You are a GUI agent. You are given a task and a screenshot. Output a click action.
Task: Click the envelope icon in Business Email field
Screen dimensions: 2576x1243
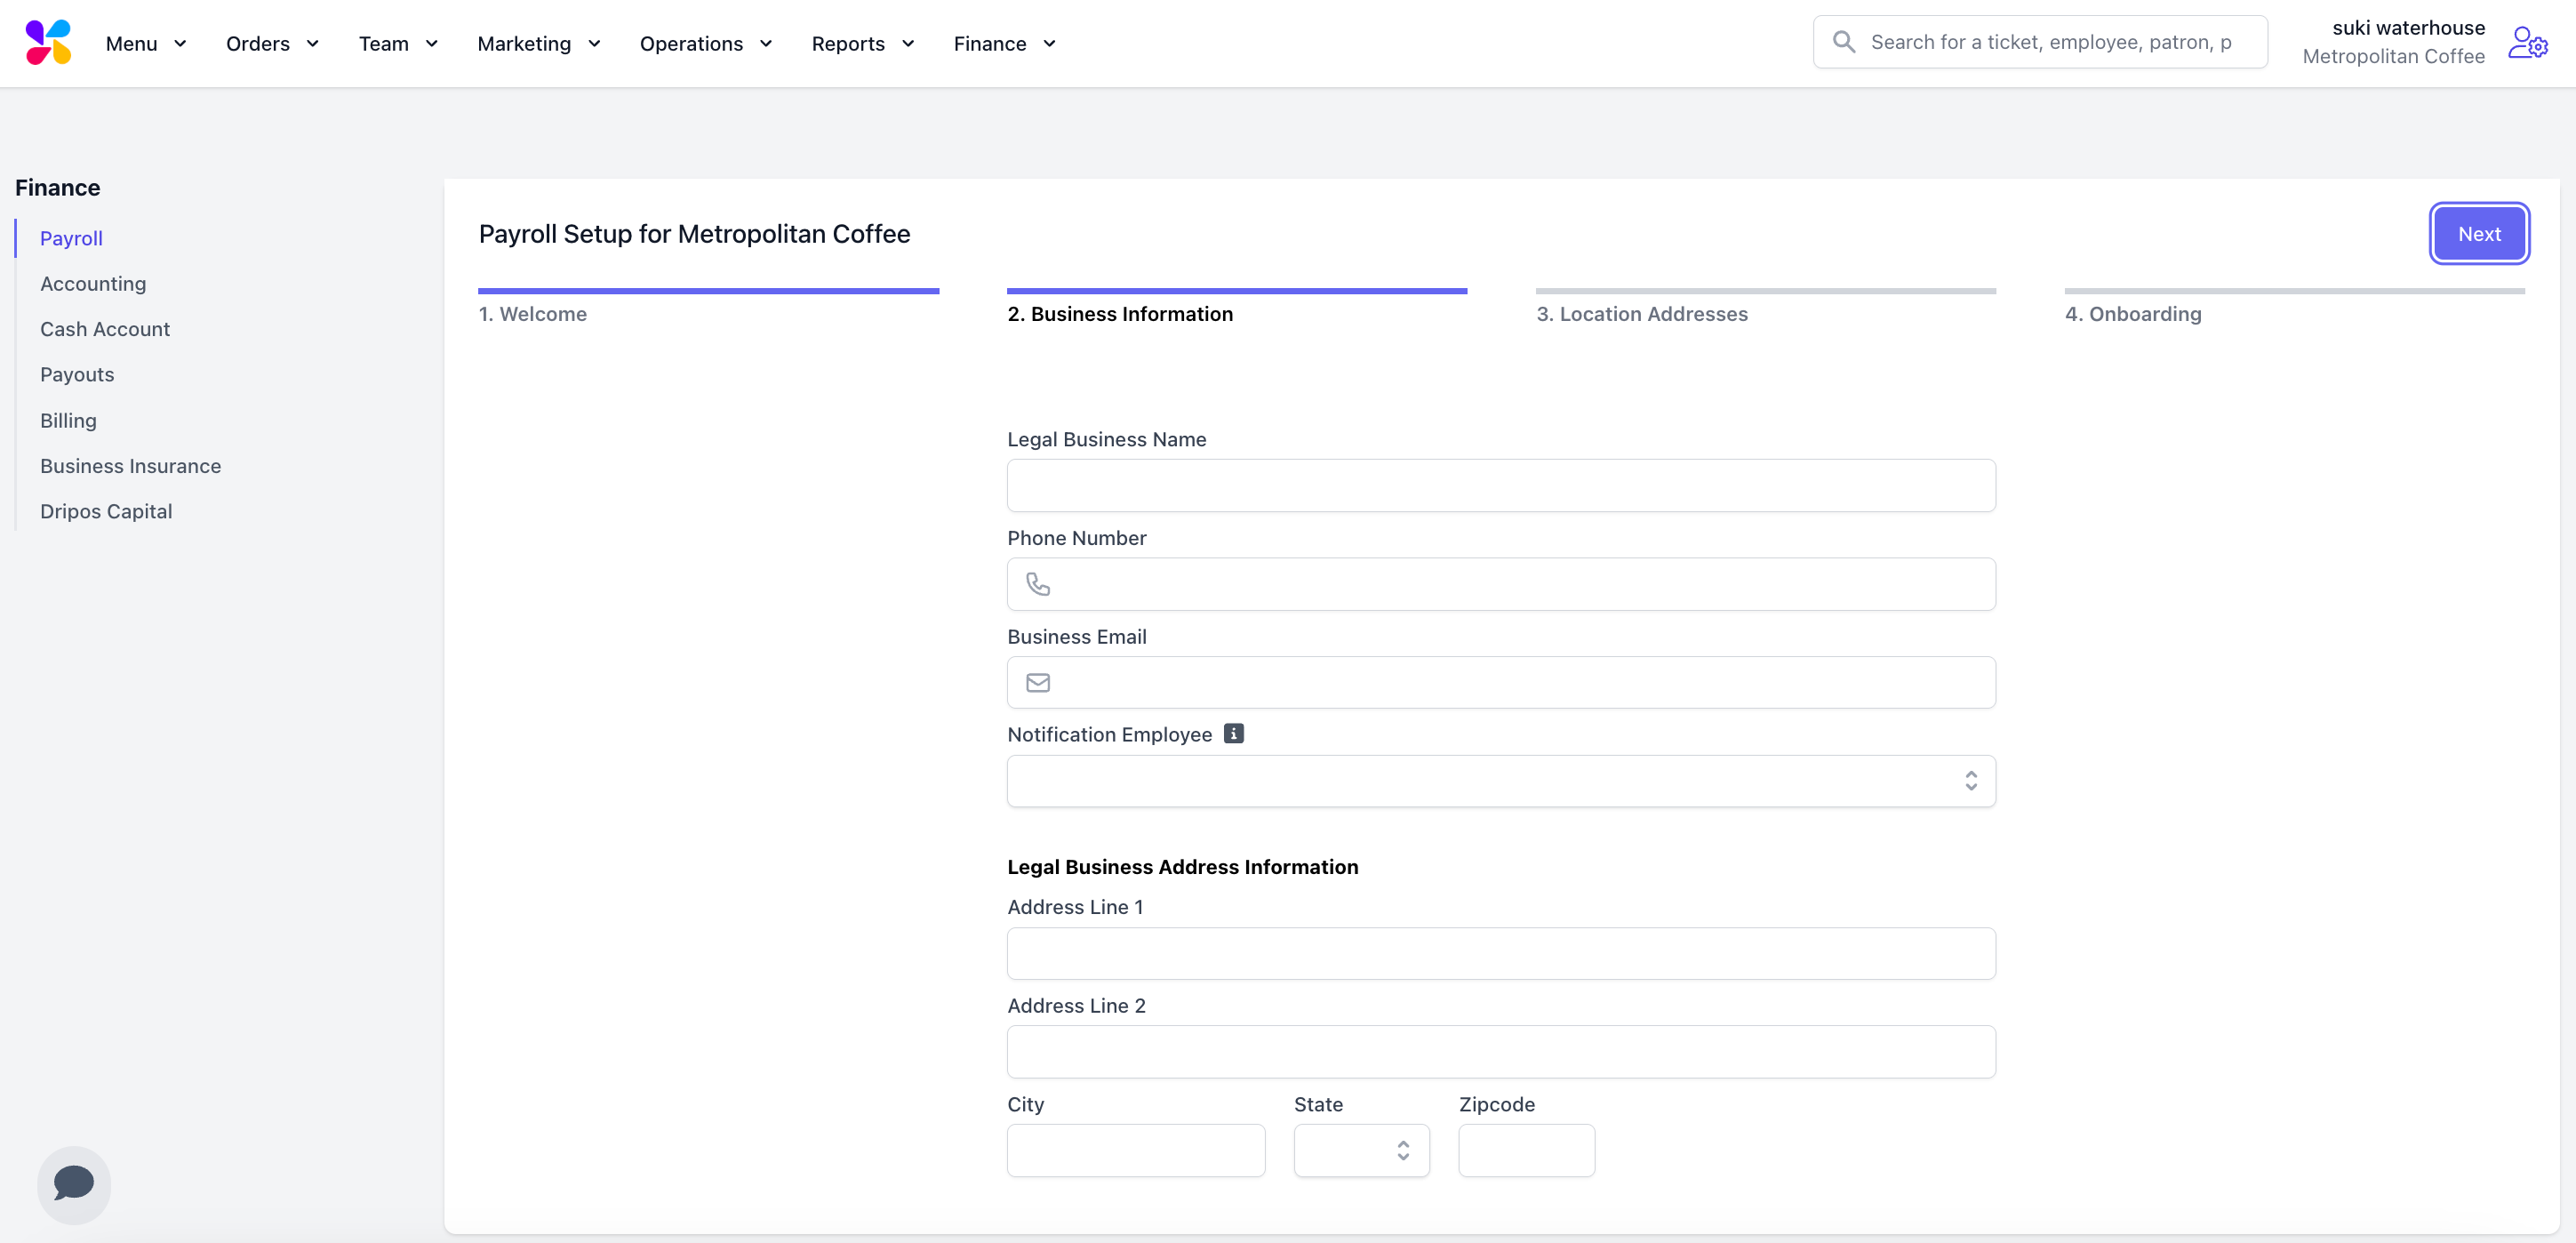coord(1038,682)
